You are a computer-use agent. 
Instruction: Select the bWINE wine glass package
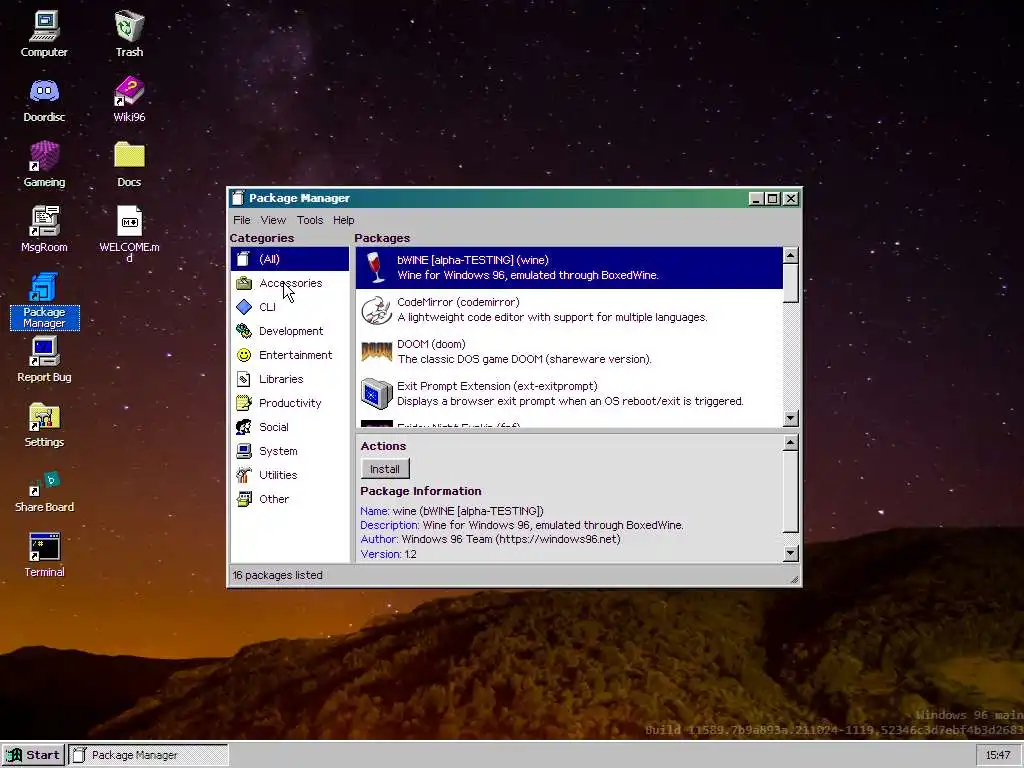click(x=376, y=268)
